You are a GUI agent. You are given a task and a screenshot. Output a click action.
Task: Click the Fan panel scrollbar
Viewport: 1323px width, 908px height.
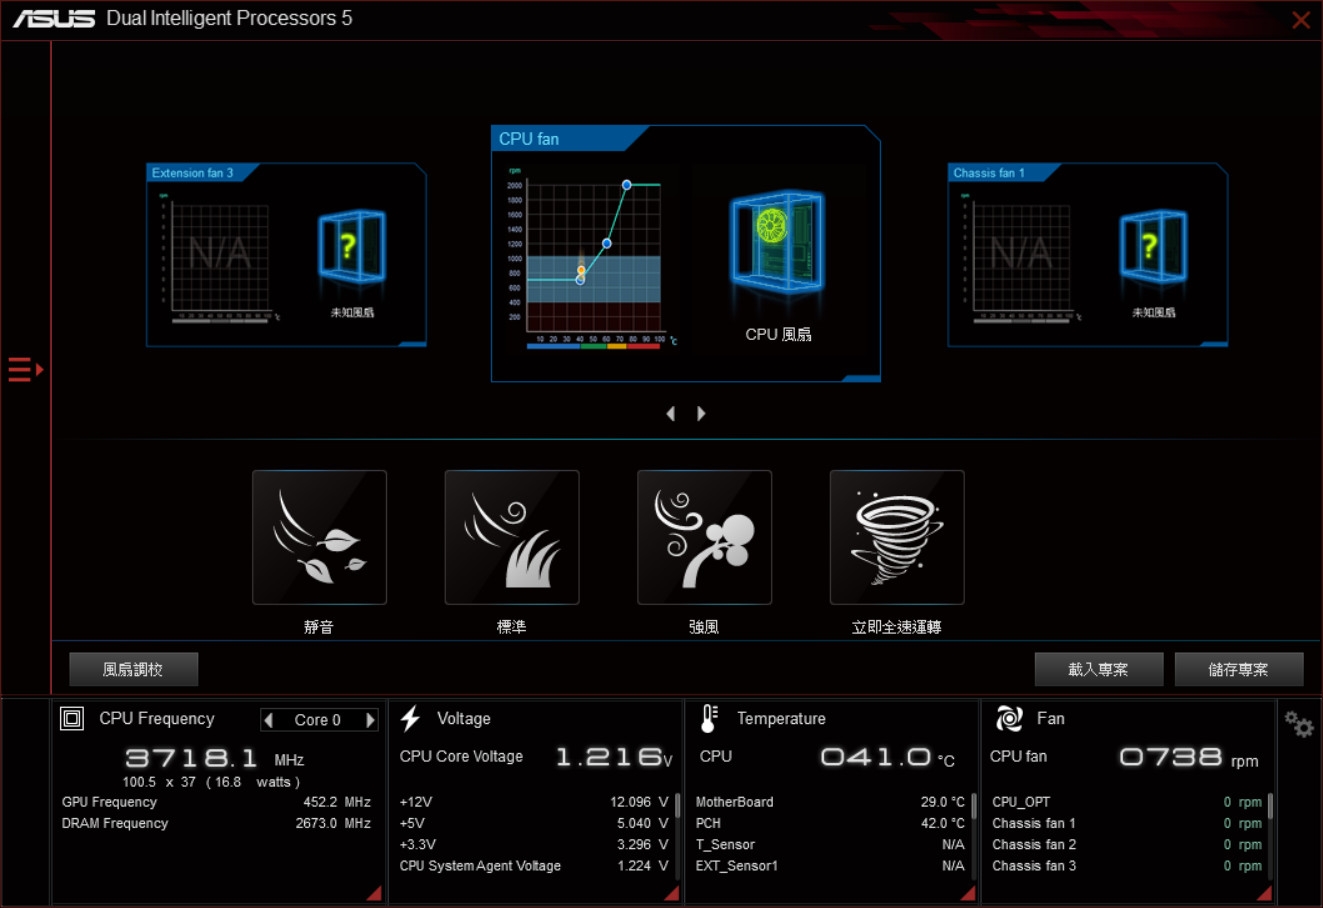pos(1270,805)
